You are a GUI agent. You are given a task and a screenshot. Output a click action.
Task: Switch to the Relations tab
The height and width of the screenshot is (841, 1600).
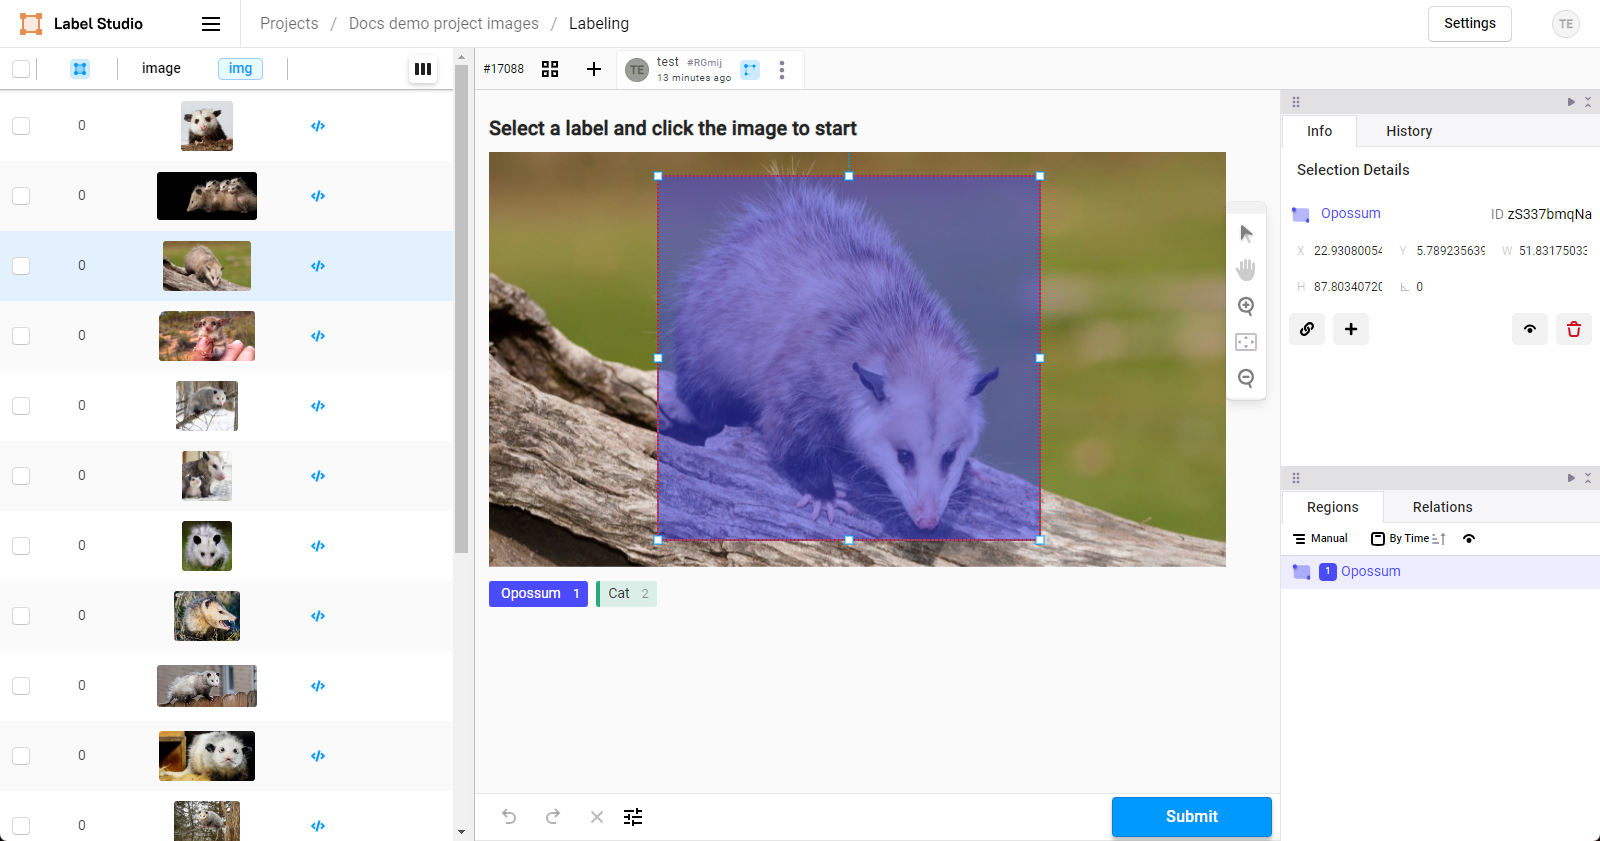[x=1442, y=507]
